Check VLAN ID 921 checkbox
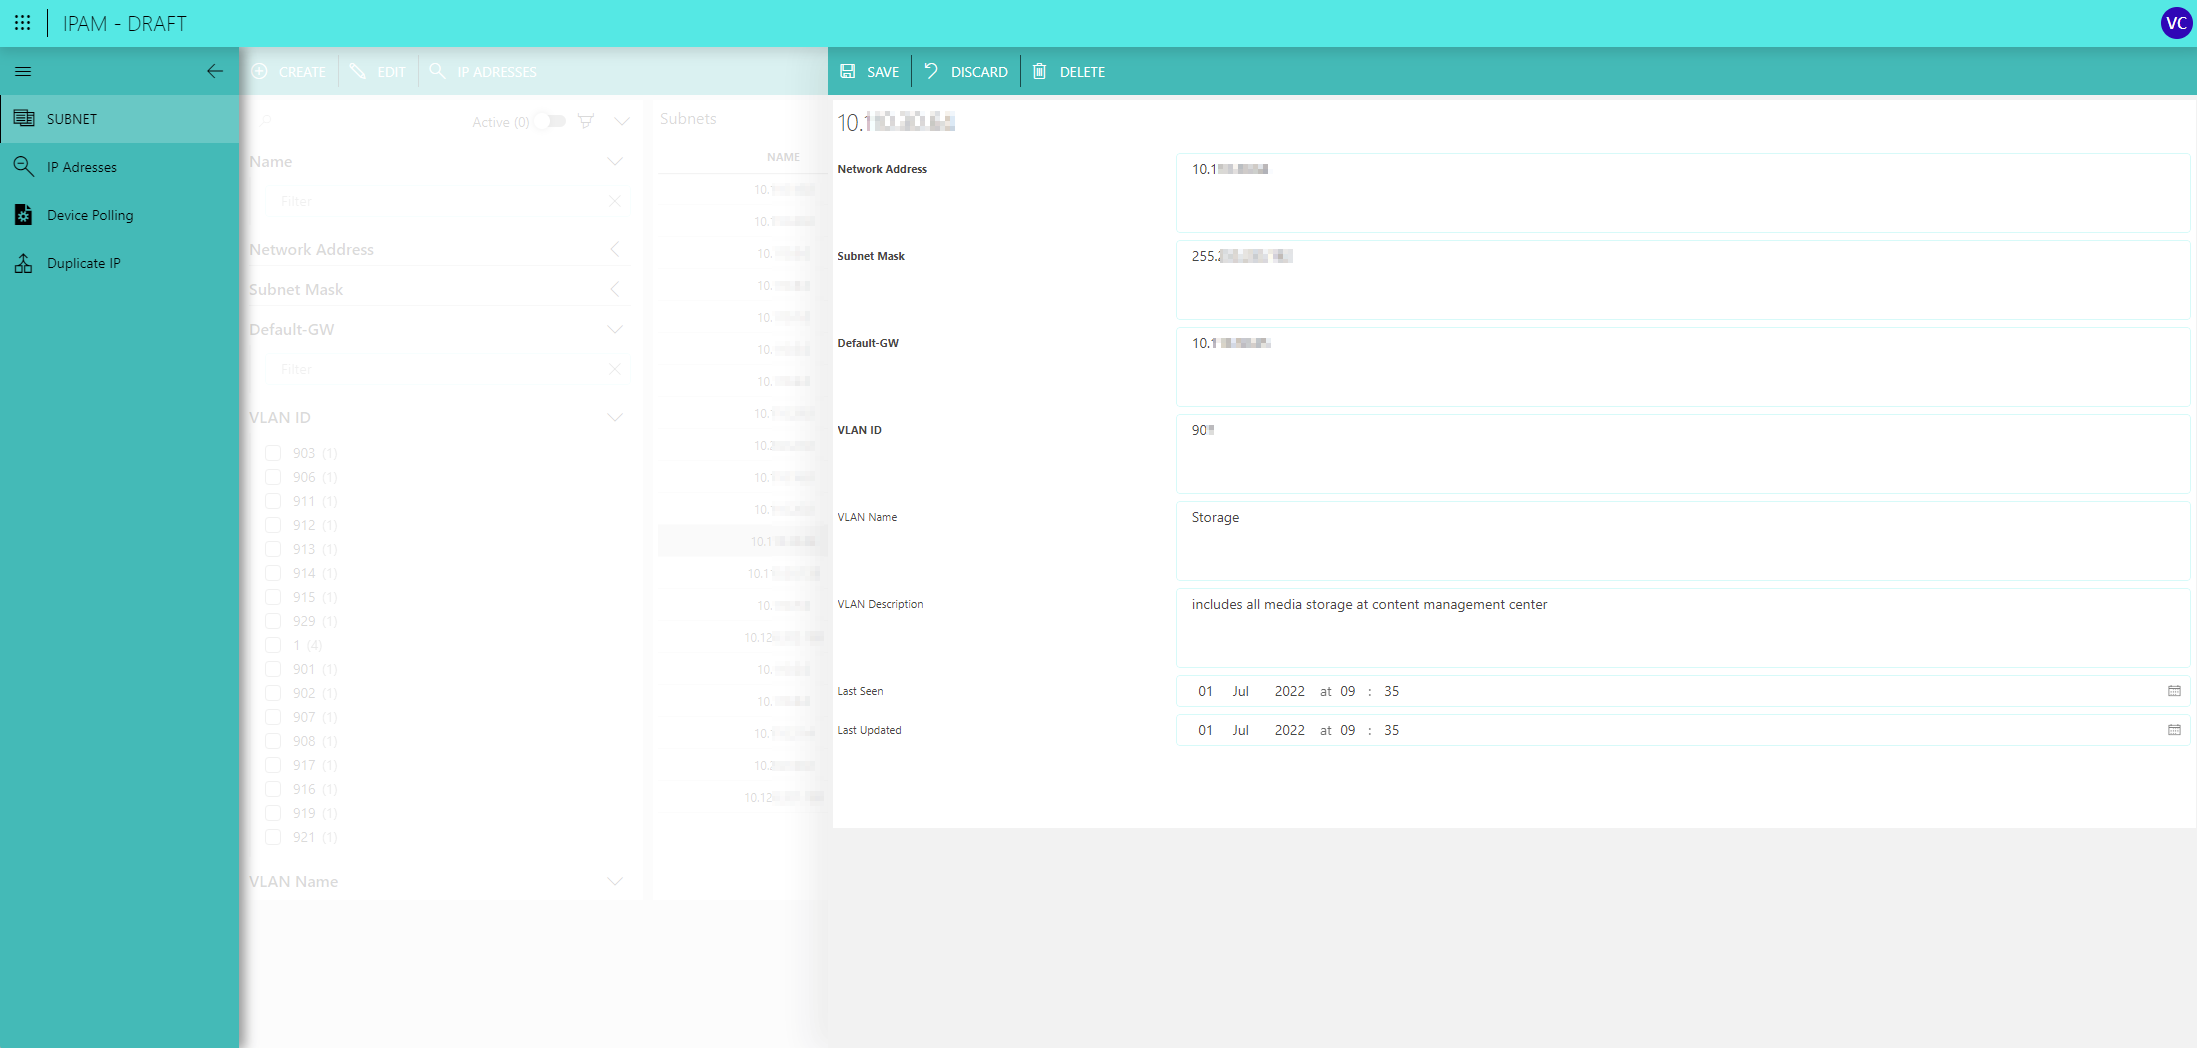This screenshot has height=1048, width=2197. [273, 837]
